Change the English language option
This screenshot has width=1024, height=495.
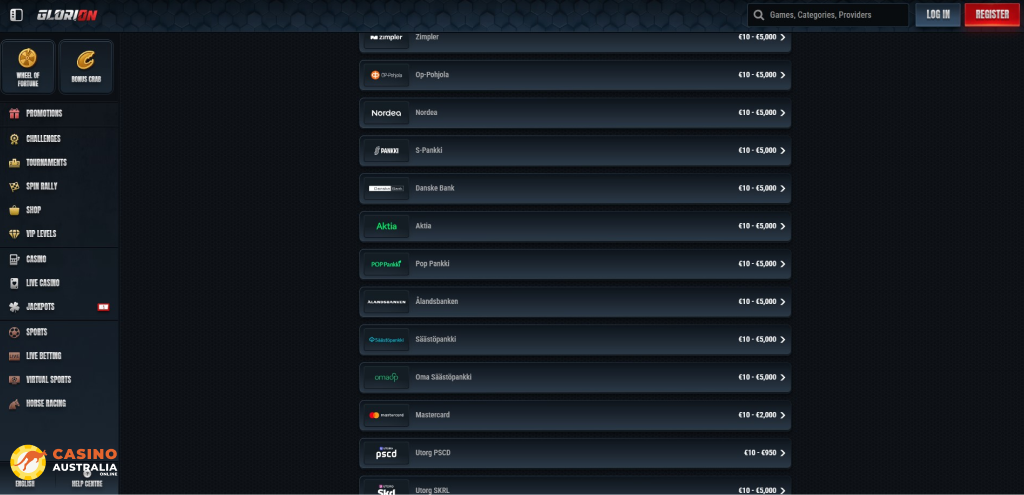(25, 484)
